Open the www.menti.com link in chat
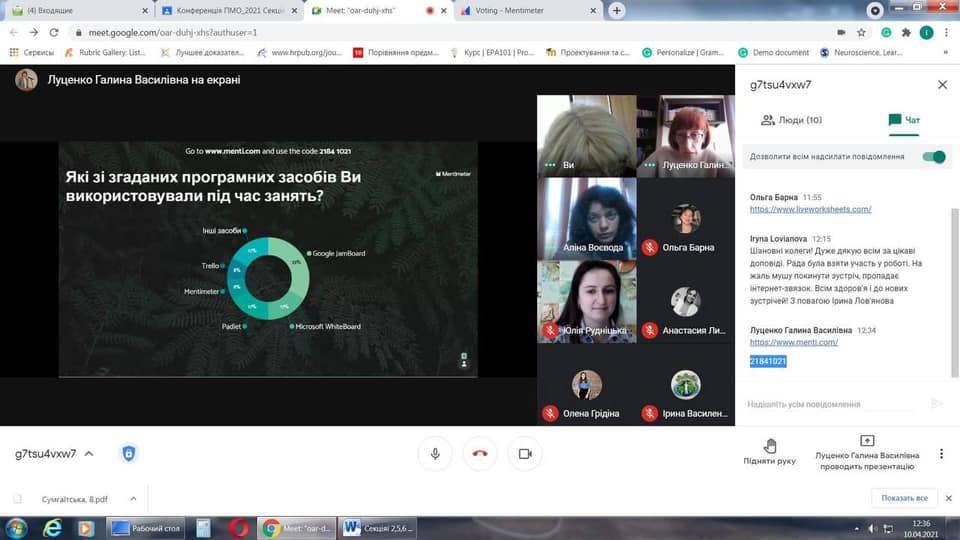This screenshot has height=540, width=960. (793, 342)
